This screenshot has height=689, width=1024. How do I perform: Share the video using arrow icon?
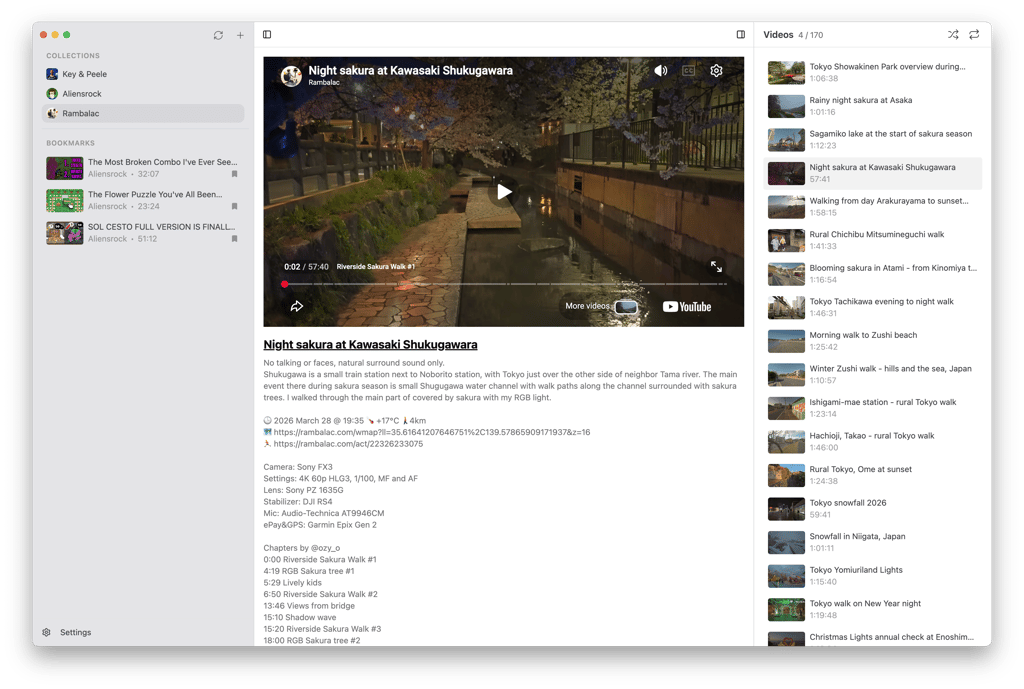coord(297,307)
